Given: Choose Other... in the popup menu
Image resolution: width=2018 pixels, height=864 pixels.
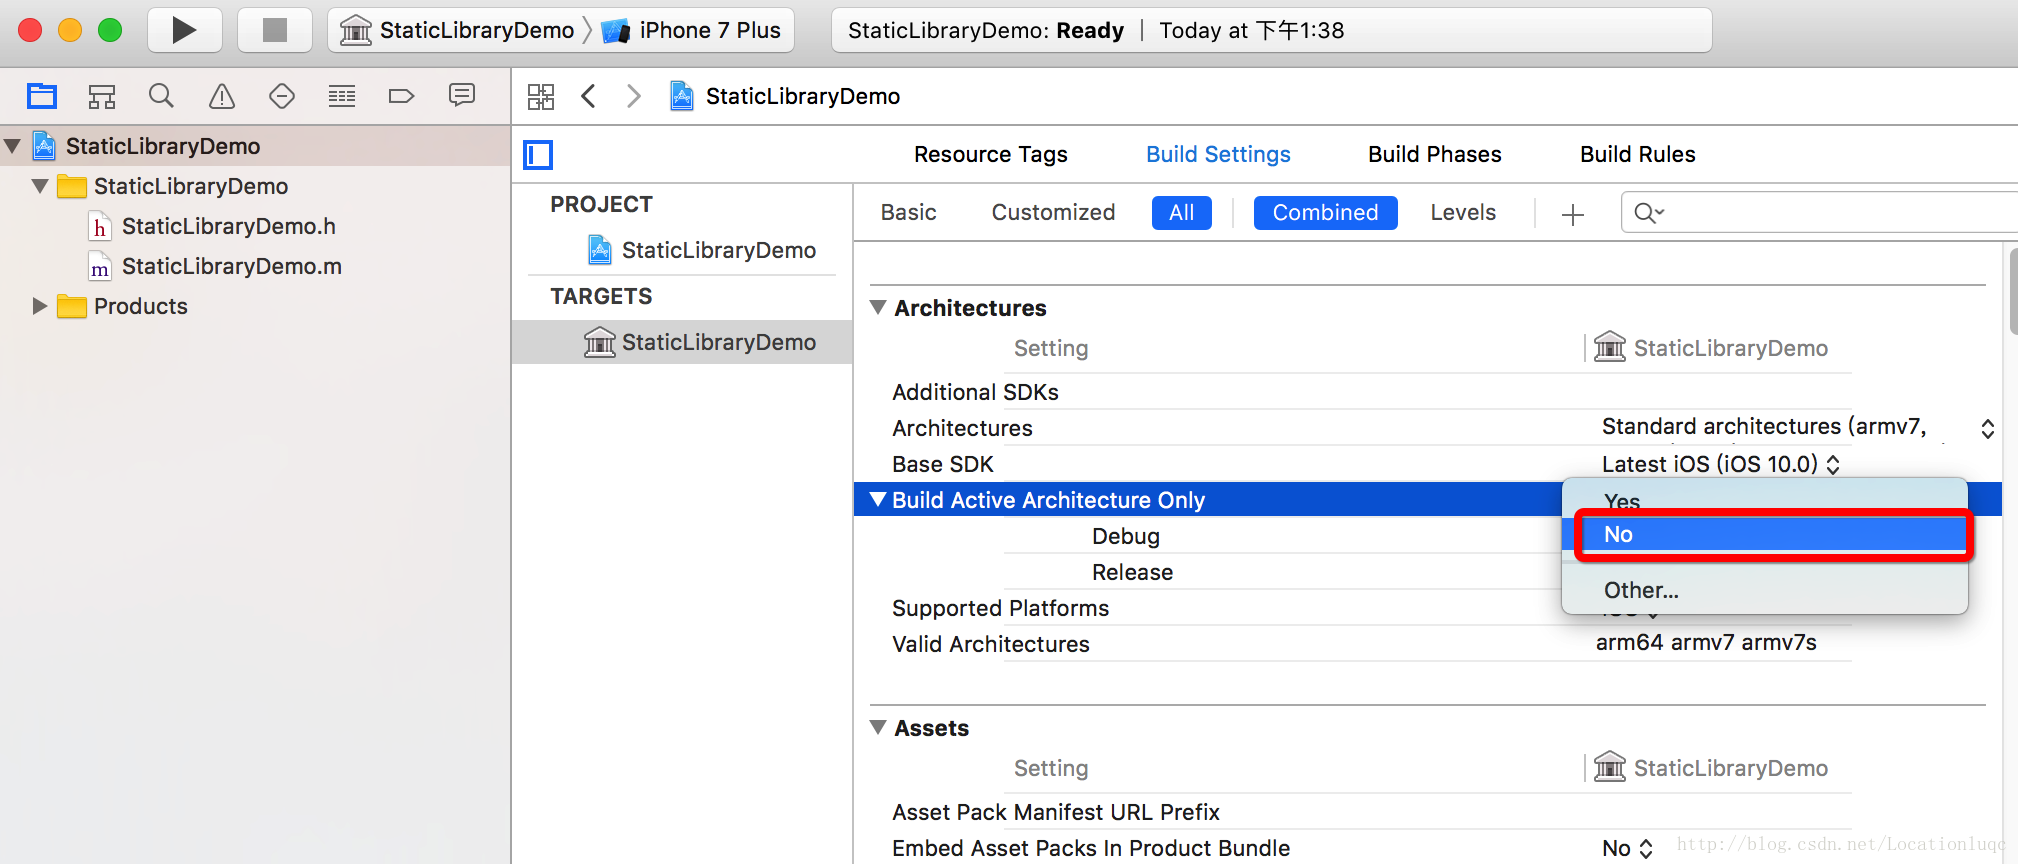Looking at the screenshot, I should click(1765, 590).
